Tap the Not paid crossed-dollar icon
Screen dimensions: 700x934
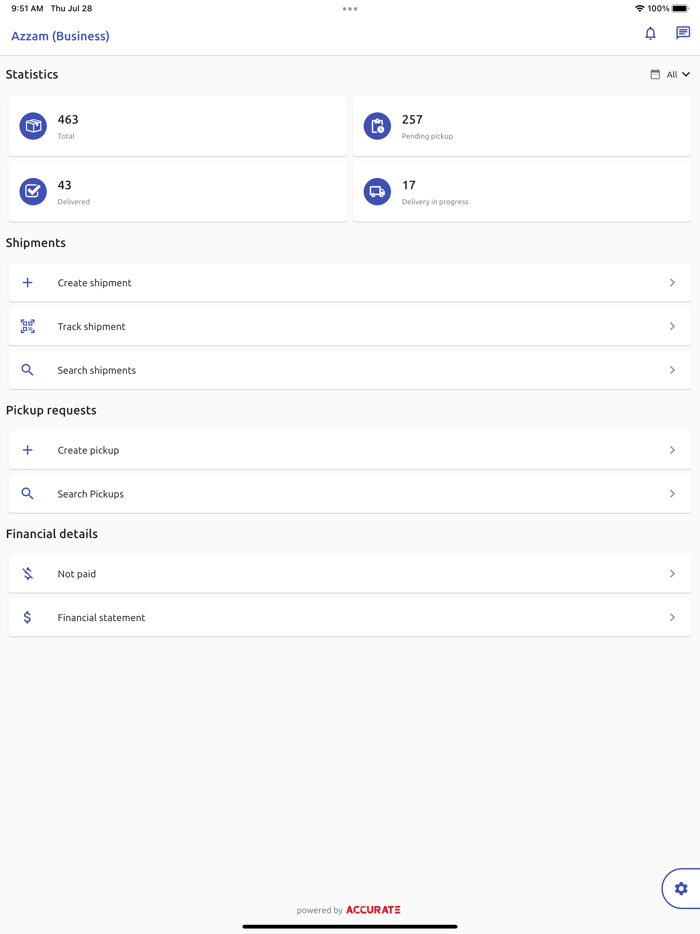point(28,574)
